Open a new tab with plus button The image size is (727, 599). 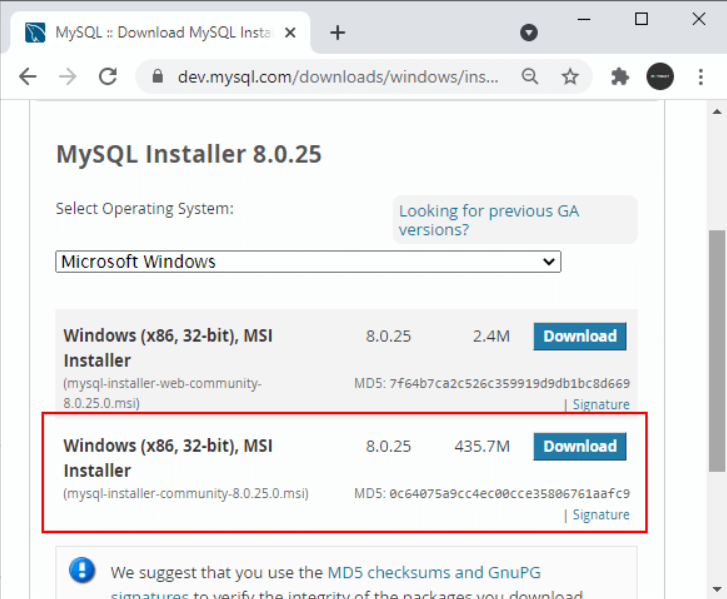pos(338,32)
